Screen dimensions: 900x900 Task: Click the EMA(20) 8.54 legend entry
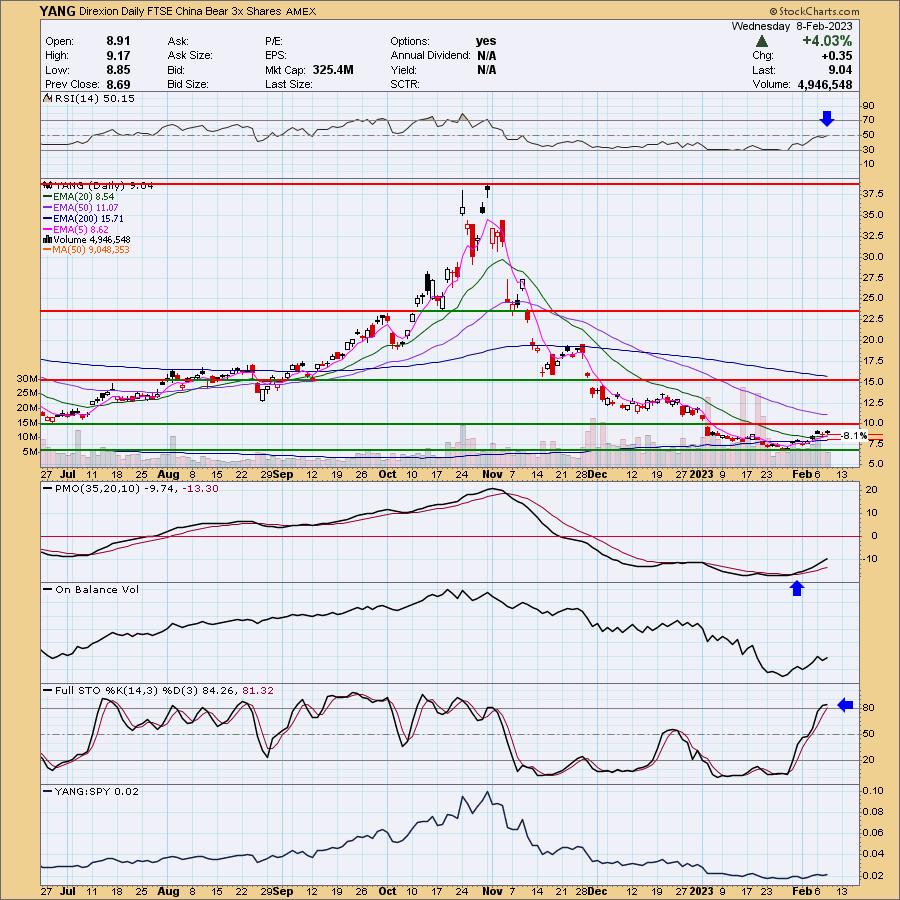point(79,196)
